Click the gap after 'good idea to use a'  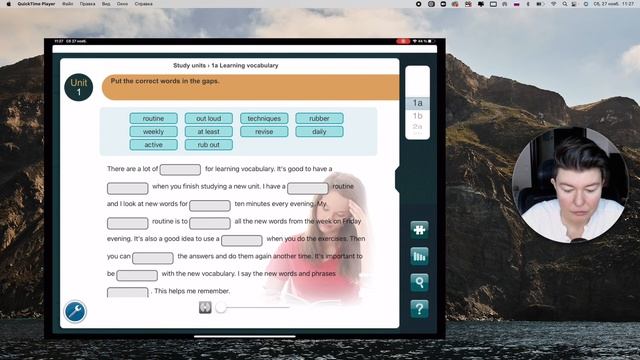(x=242, y=240)
